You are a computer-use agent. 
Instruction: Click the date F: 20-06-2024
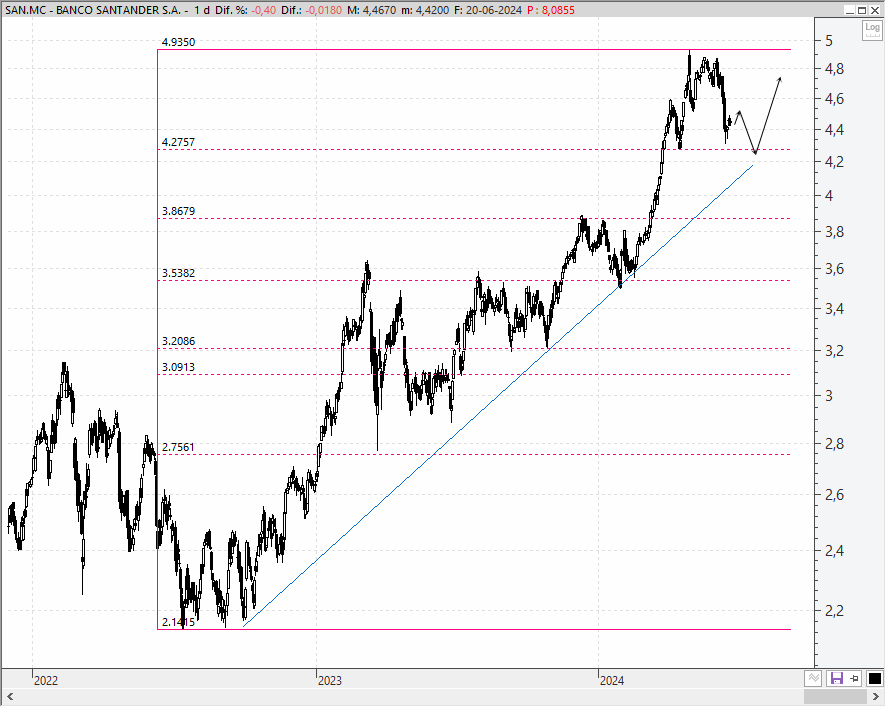pos(488,10)
